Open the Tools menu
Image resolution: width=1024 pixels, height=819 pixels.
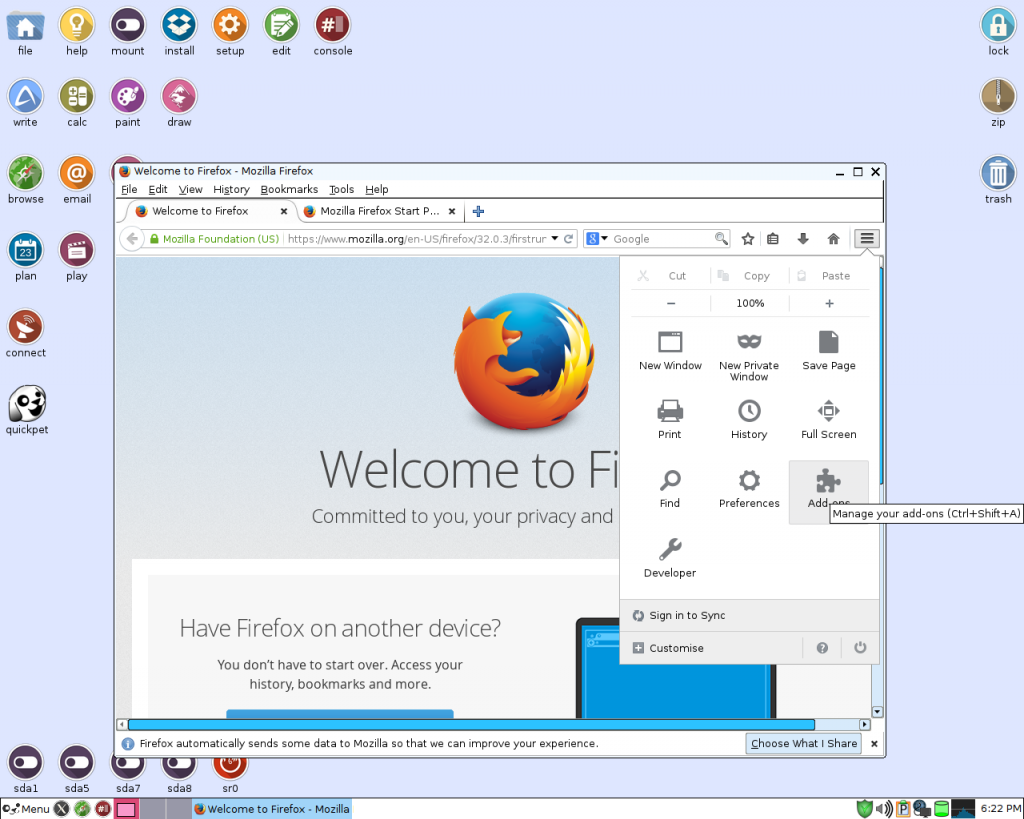[x=341, y=189]
